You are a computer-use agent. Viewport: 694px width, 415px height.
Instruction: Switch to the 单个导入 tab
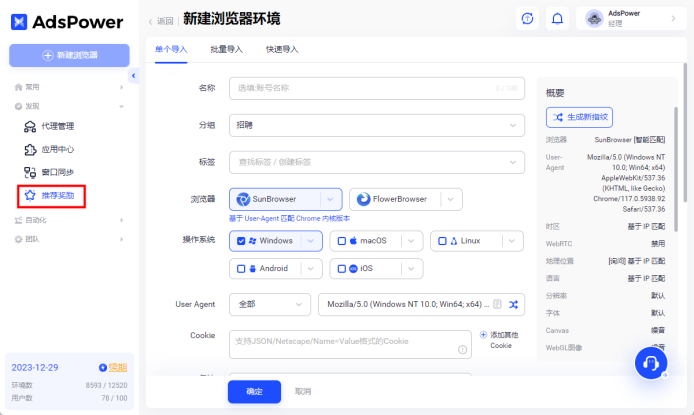[x=171, y=49]
